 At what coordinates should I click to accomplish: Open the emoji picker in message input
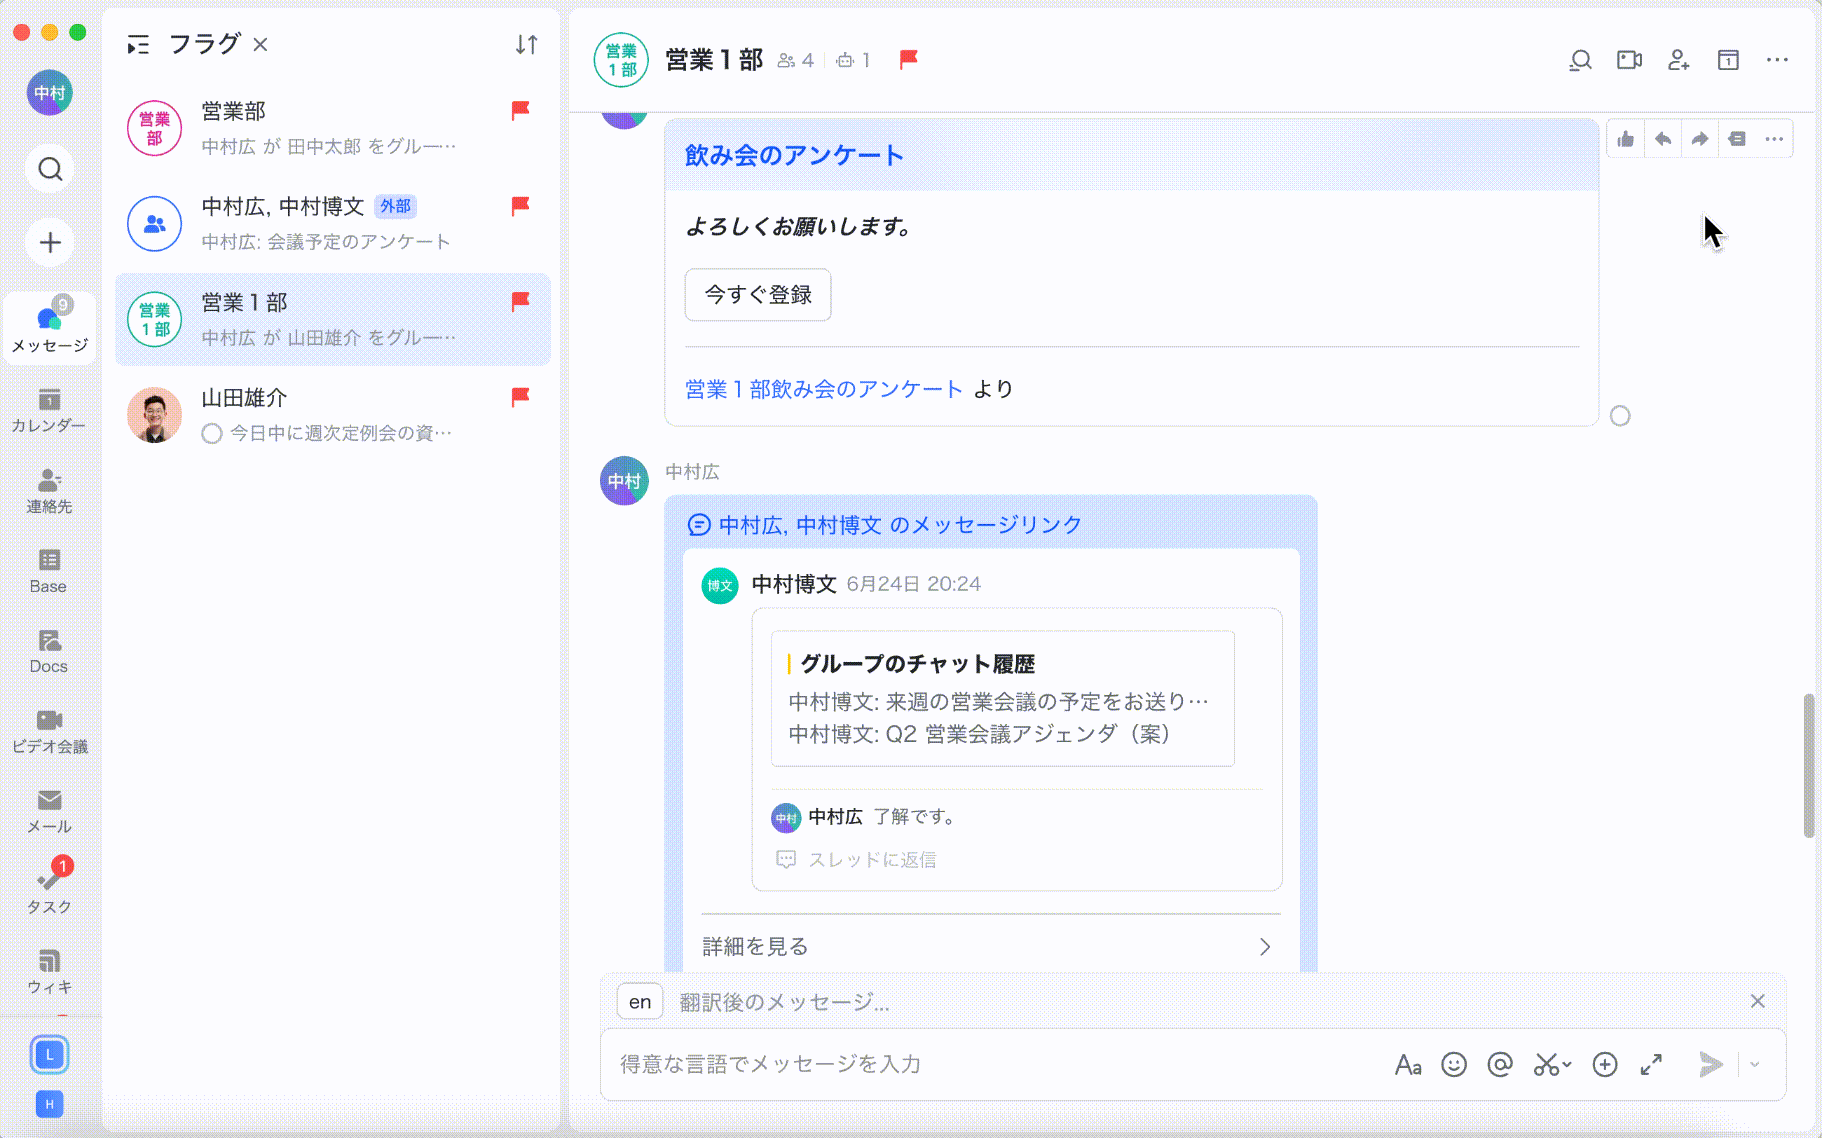click(x=1454, y=1065)
